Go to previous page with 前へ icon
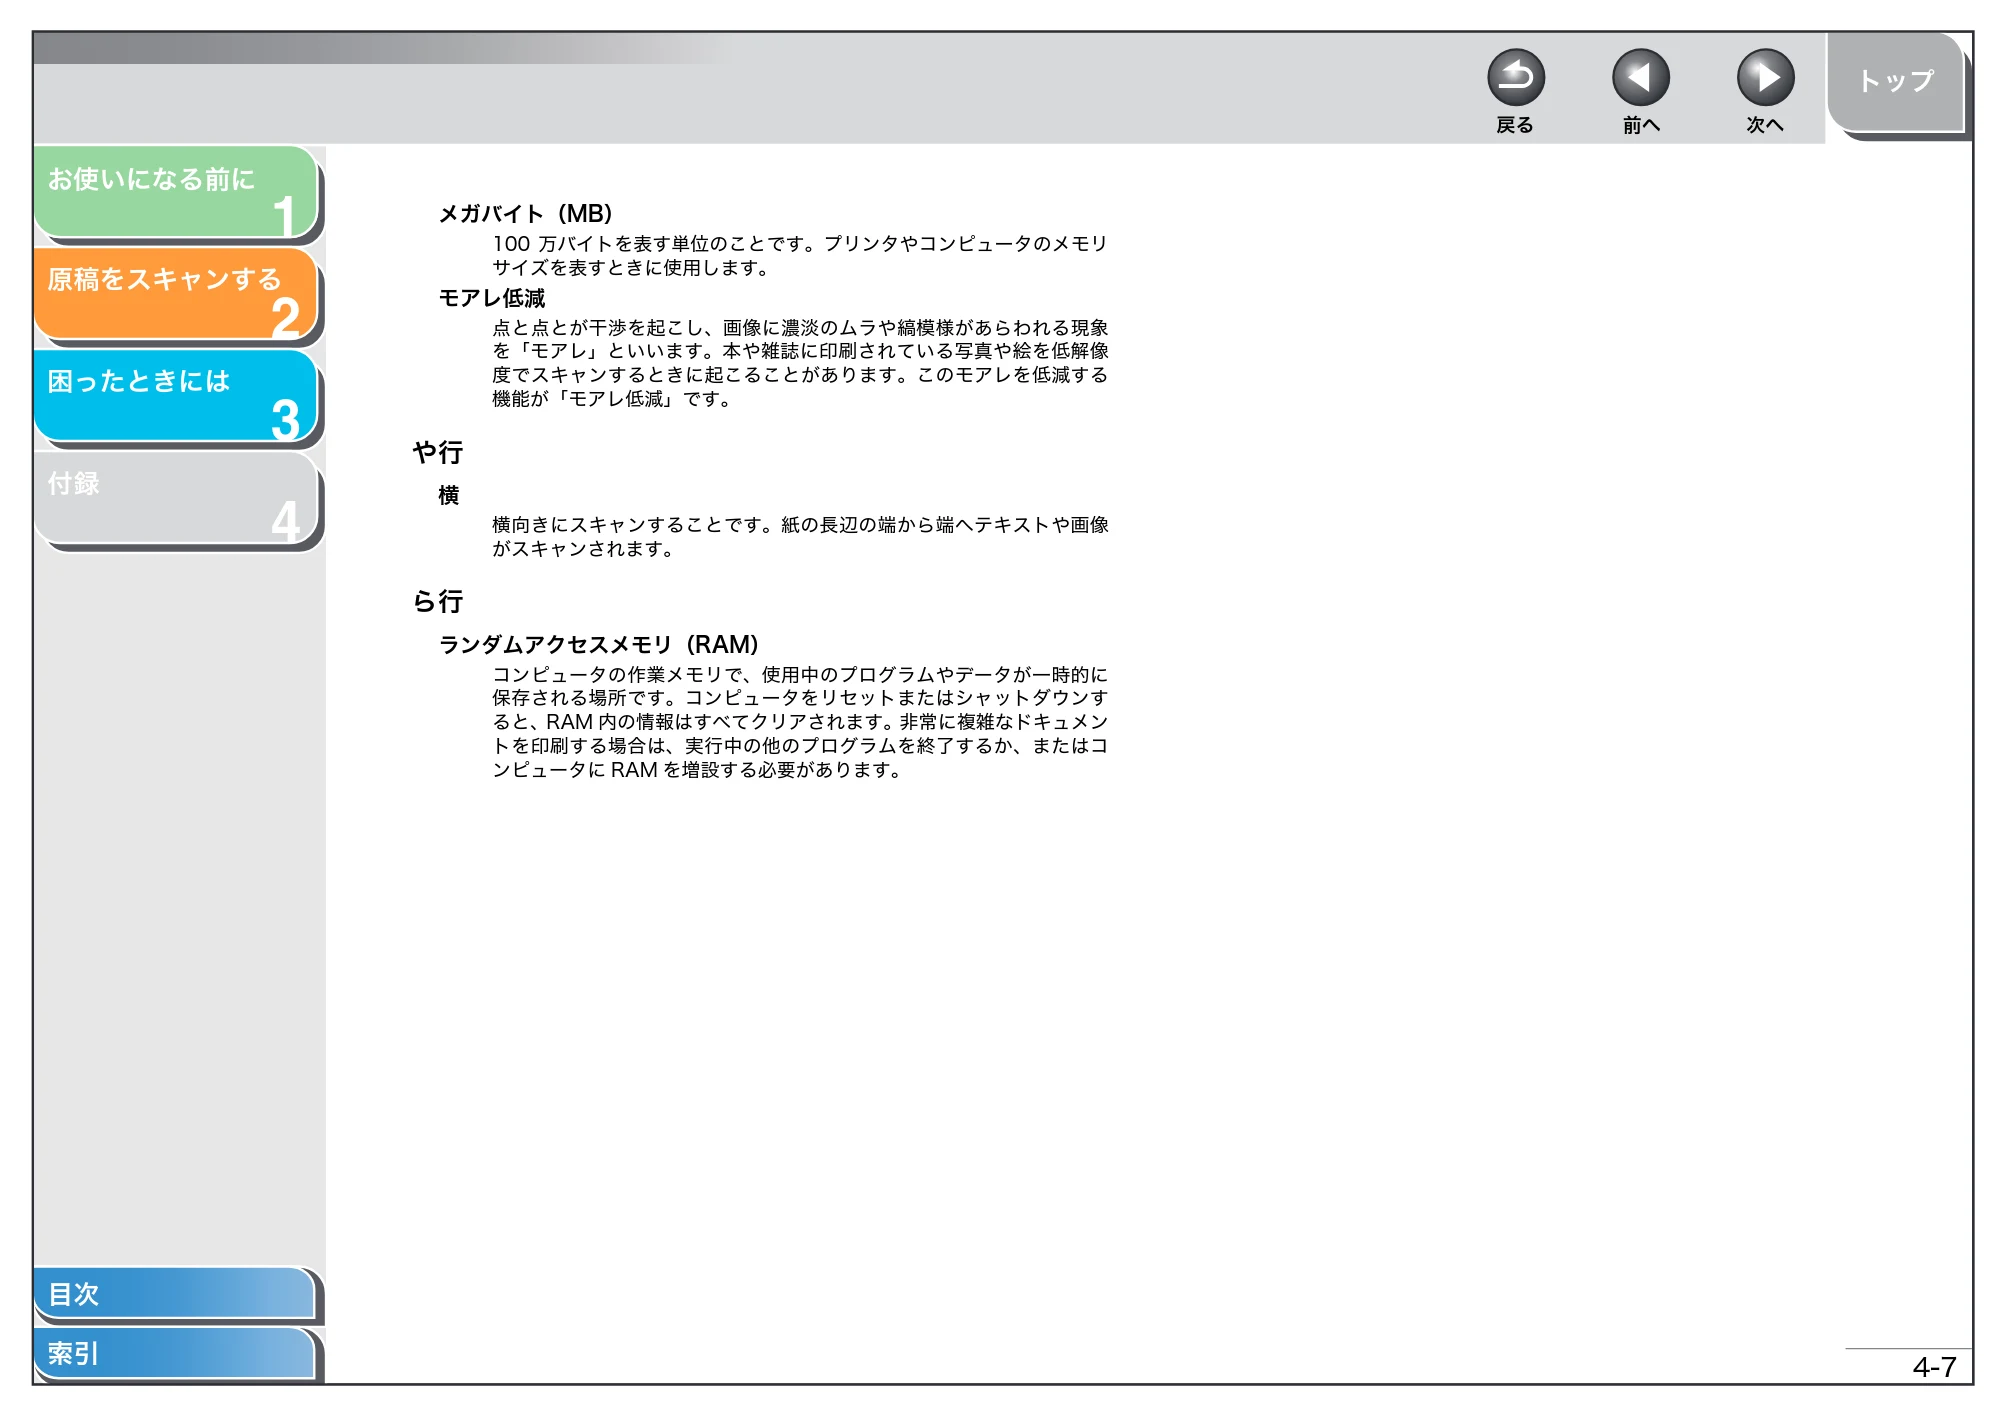Screen dimensions: 2000x1415 (x=1641, y=78)
